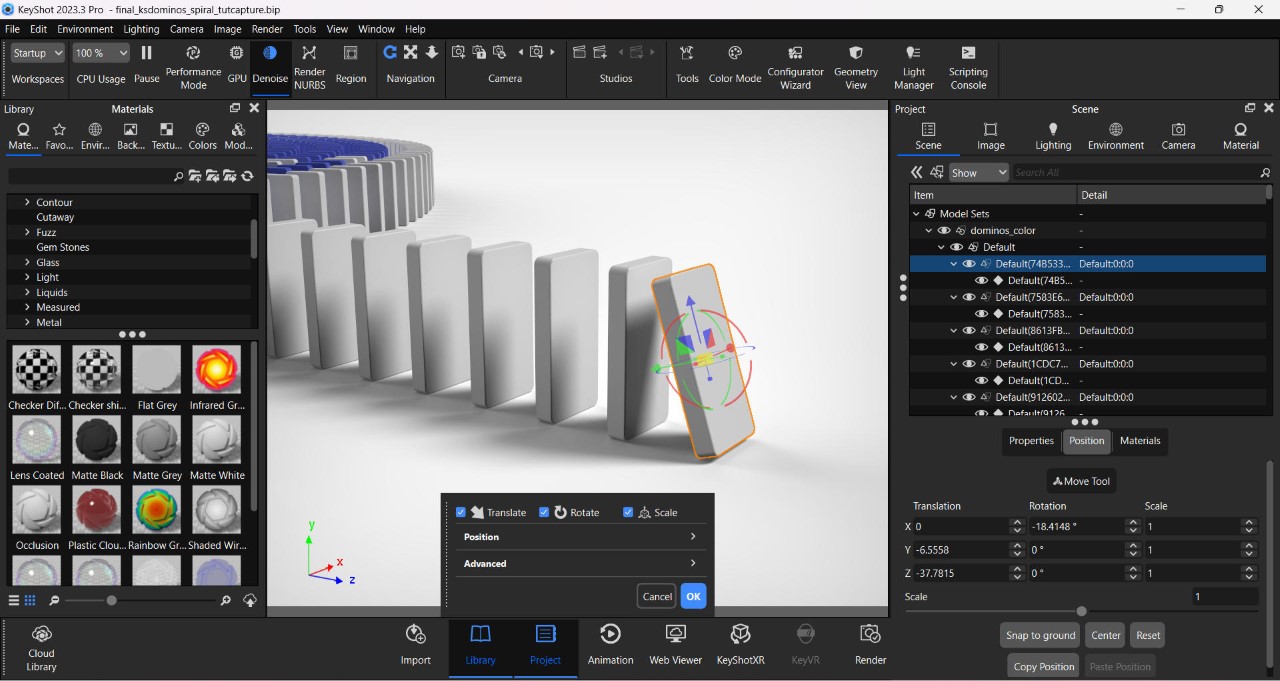The height and width of the screenshot is (681, 1280).
Task: Open the Render menu
Action: point(267,29)
